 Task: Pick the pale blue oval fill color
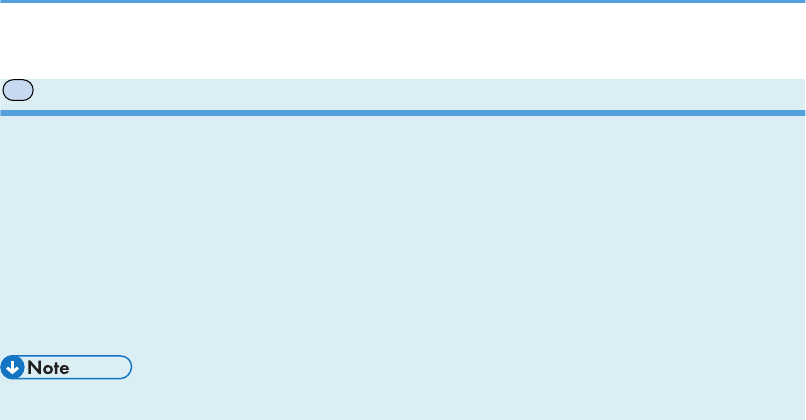[18, 90]
